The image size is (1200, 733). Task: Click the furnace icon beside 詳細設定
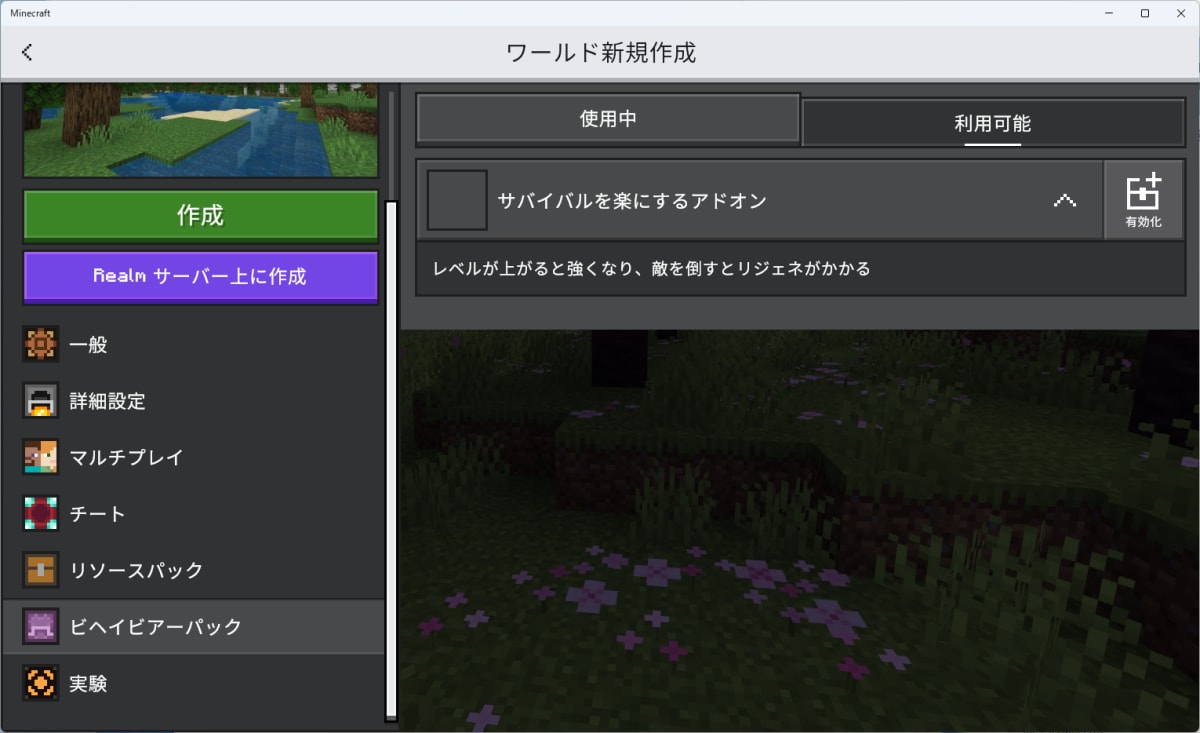point(41,401)
